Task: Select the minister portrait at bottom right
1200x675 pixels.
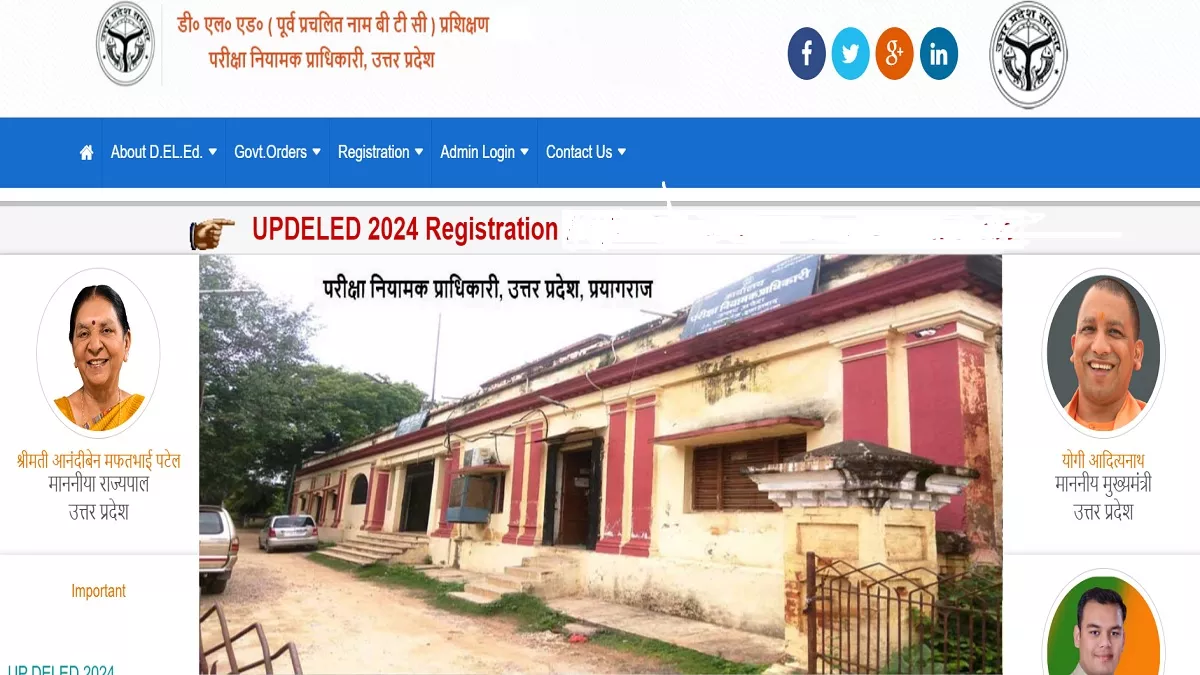Action: point(1104,625)
